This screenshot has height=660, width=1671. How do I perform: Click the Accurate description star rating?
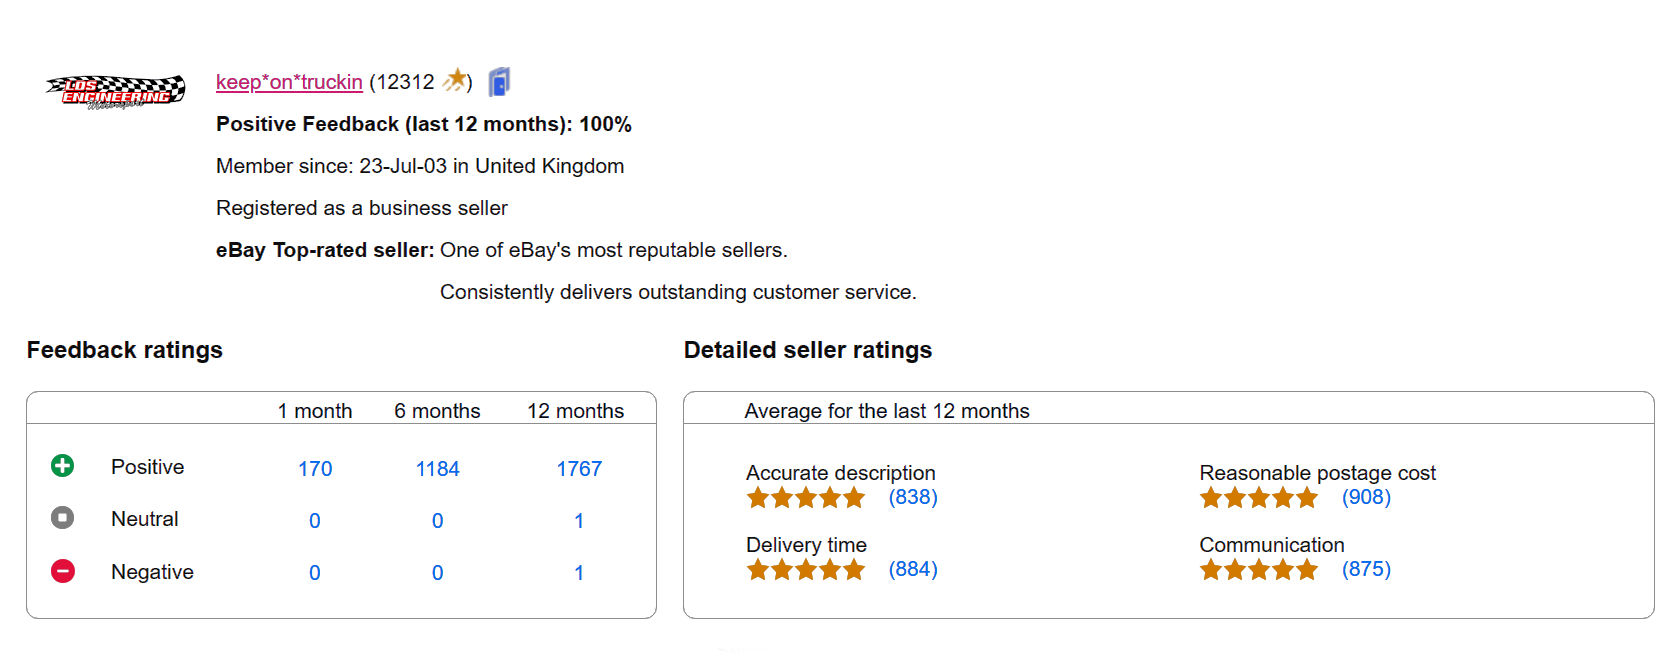805,498
